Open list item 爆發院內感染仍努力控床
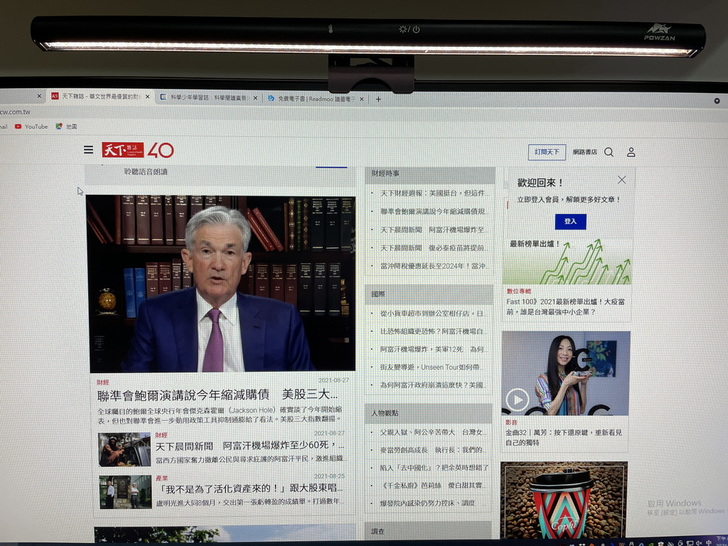This screenshot has width=728, height=546. pyautogui.click(x=427, y=503)
